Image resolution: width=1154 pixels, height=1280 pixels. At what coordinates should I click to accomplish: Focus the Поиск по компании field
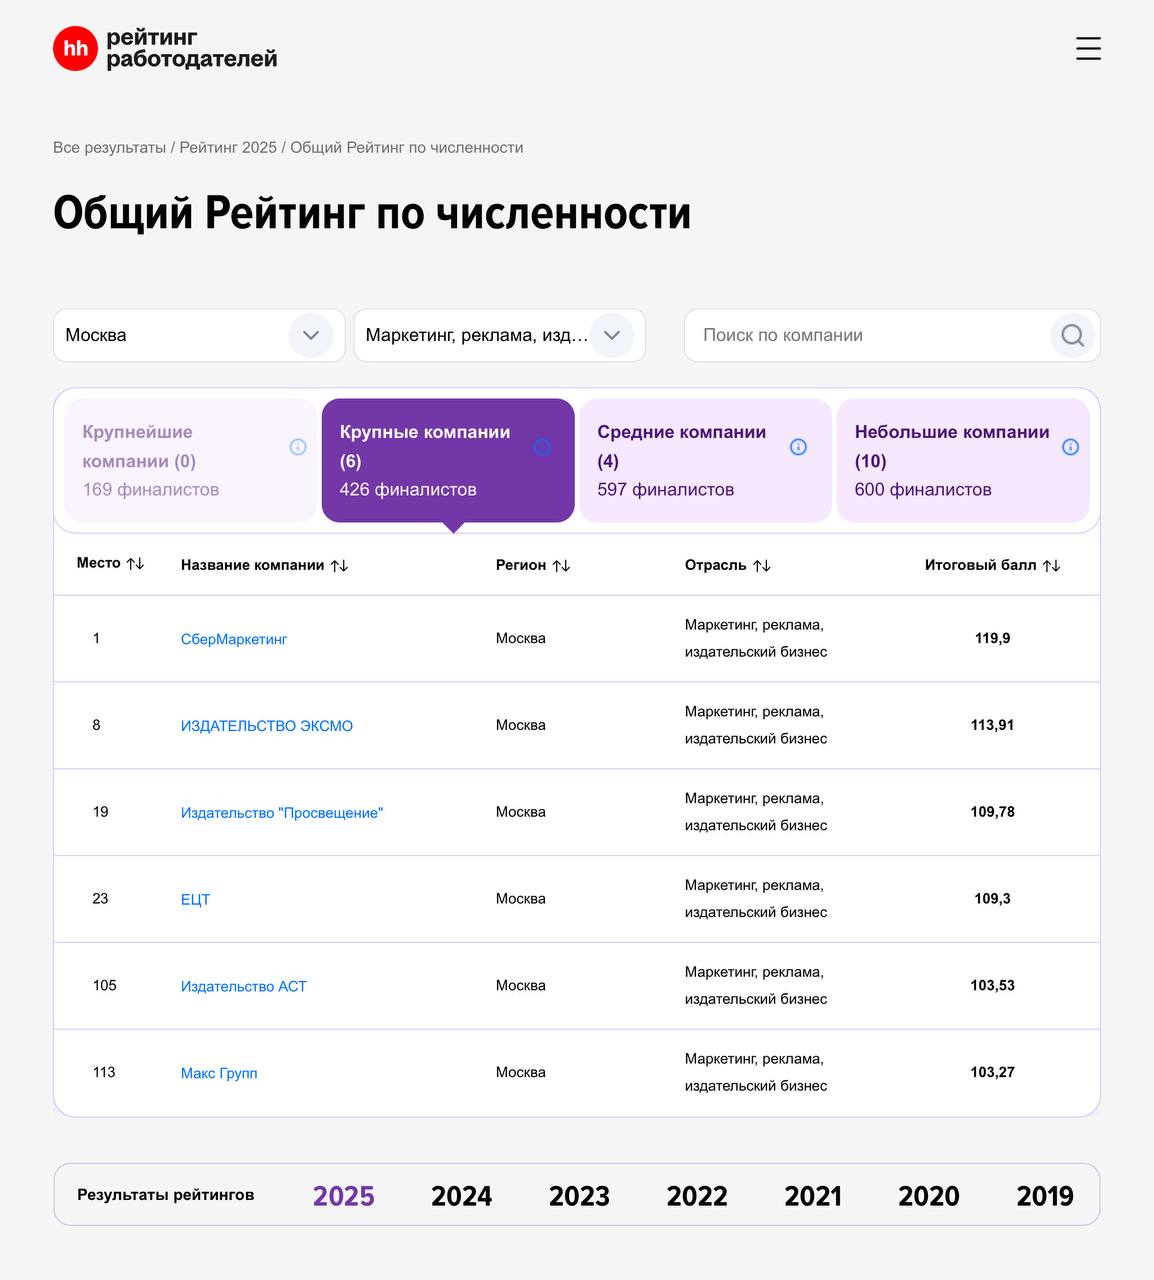pos(865,335)
